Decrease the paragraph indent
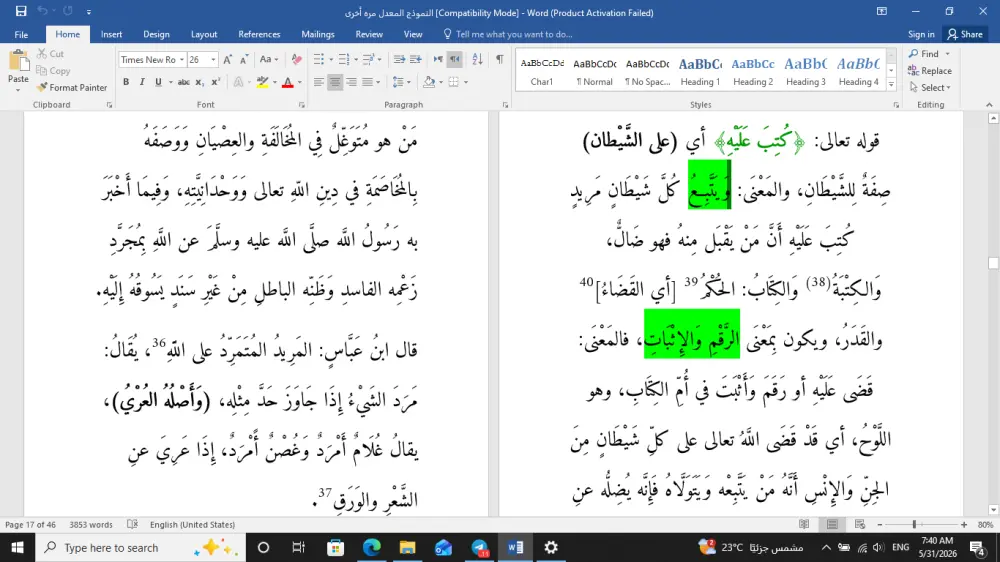The image size is (1000, 562). [x=399, y=59]
